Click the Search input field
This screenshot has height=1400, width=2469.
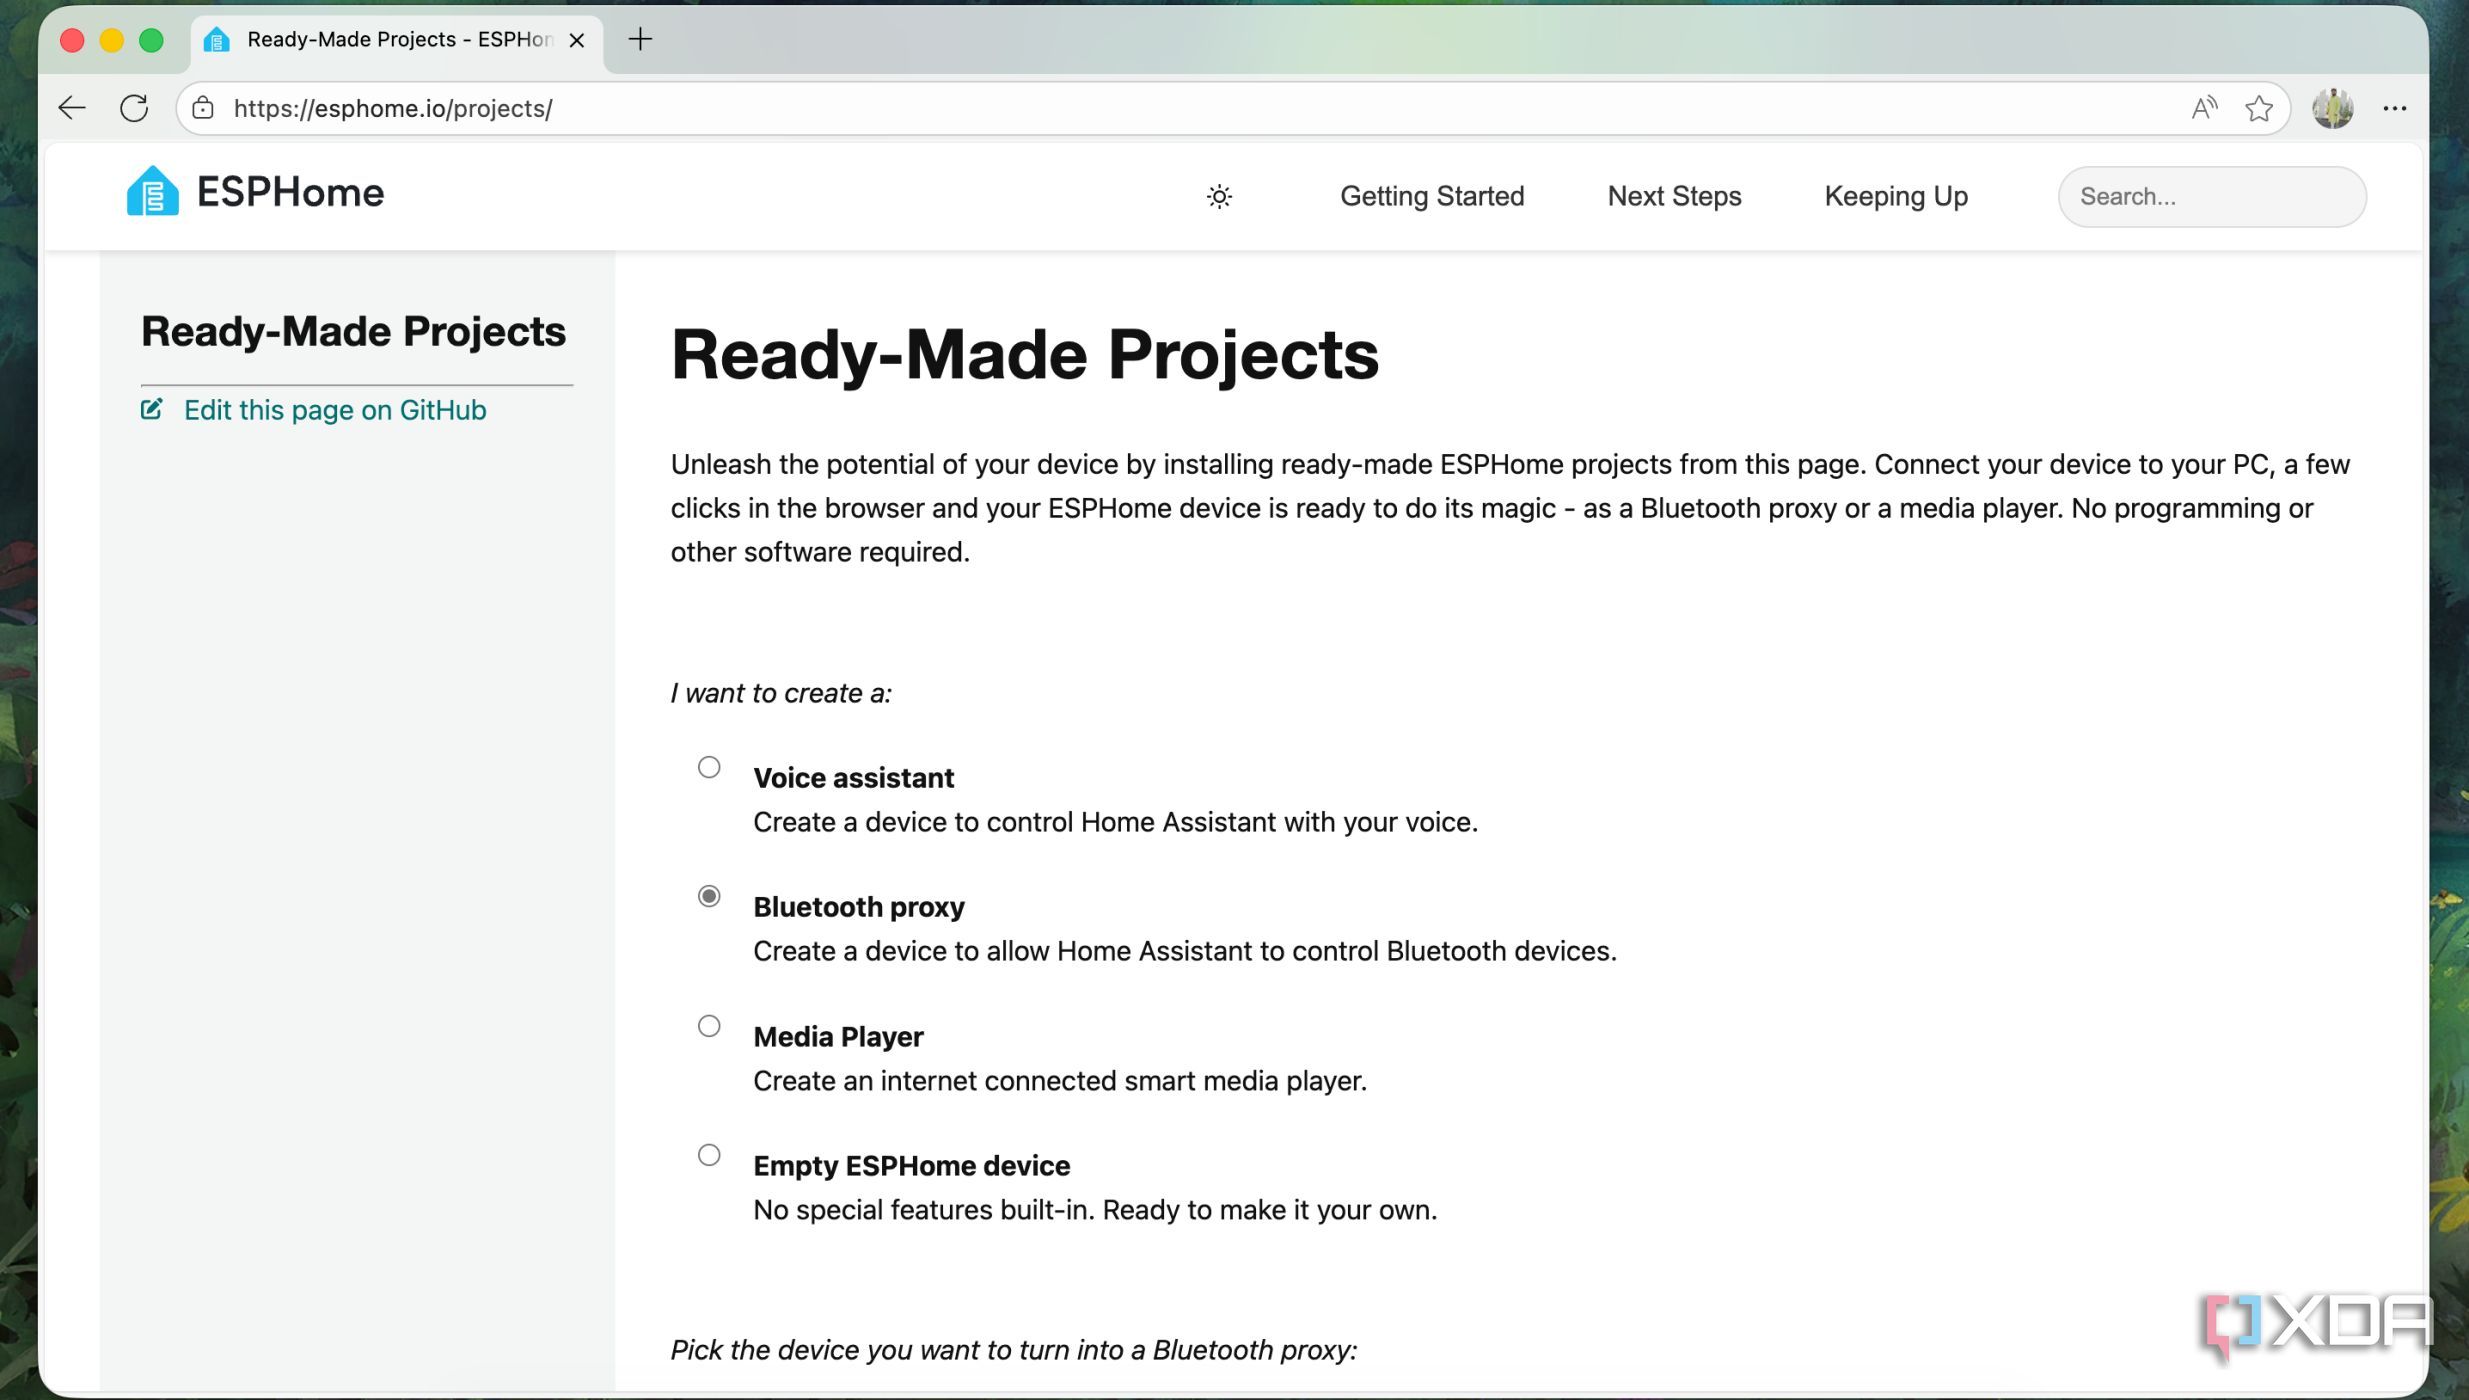[x=2211, y=196]
